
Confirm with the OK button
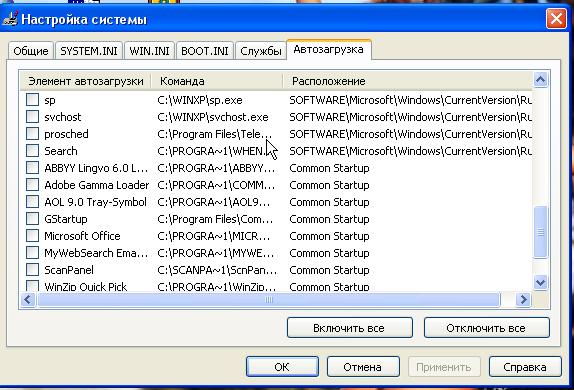282,367
